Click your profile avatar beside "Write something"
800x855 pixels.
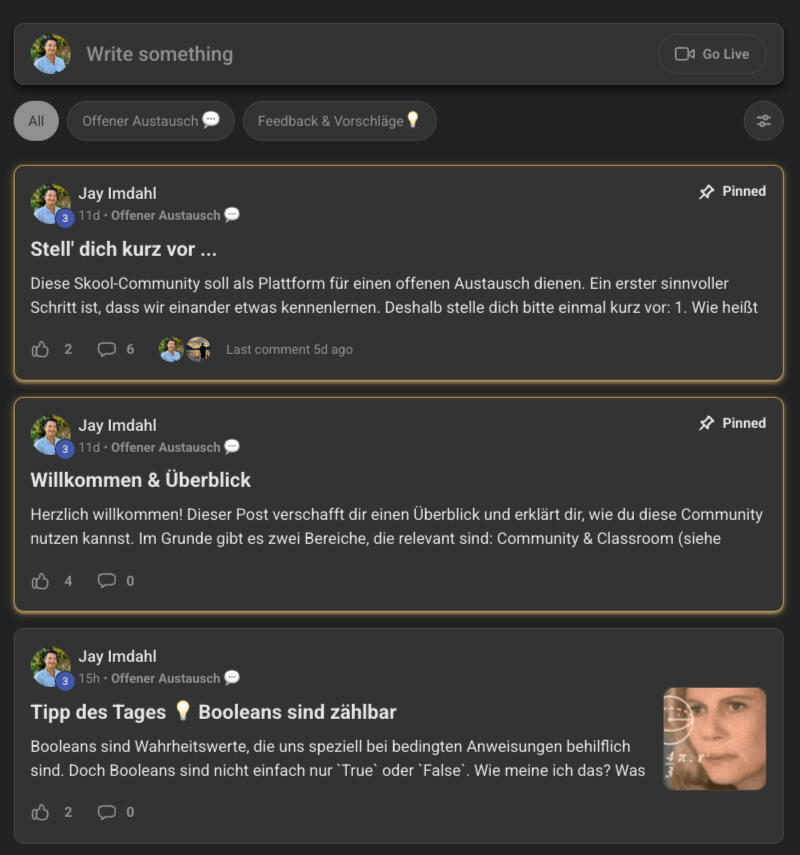point(51,54)
